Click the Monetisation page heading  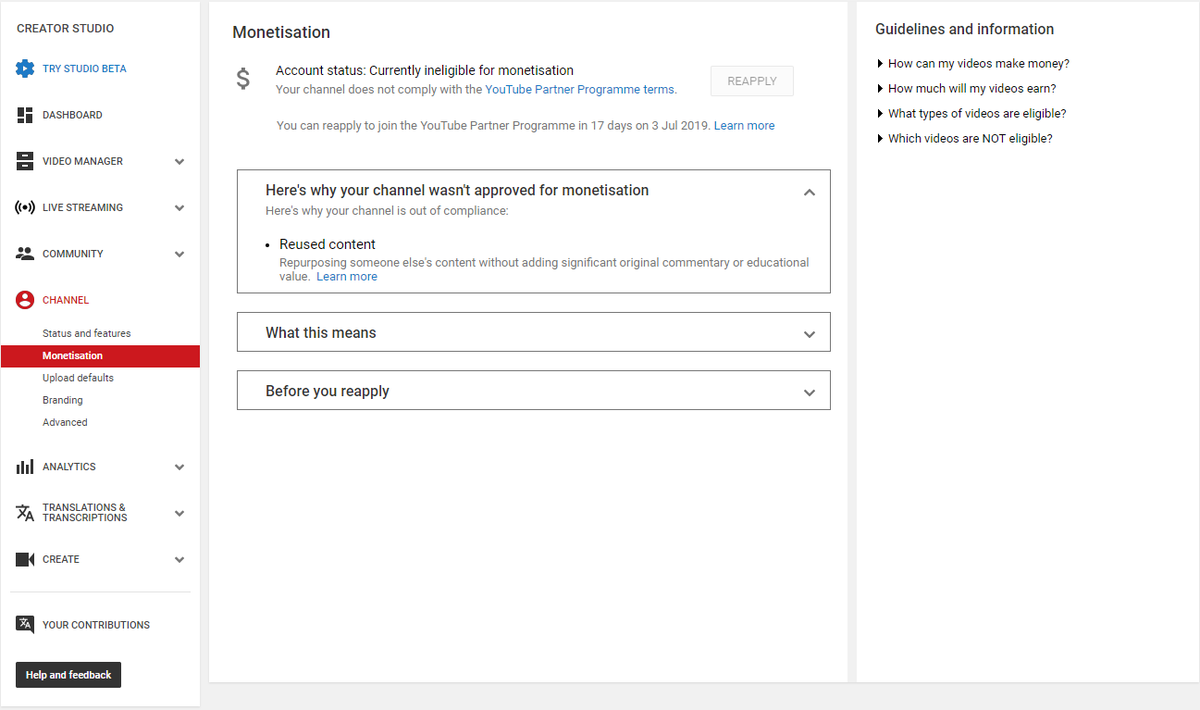281,32
